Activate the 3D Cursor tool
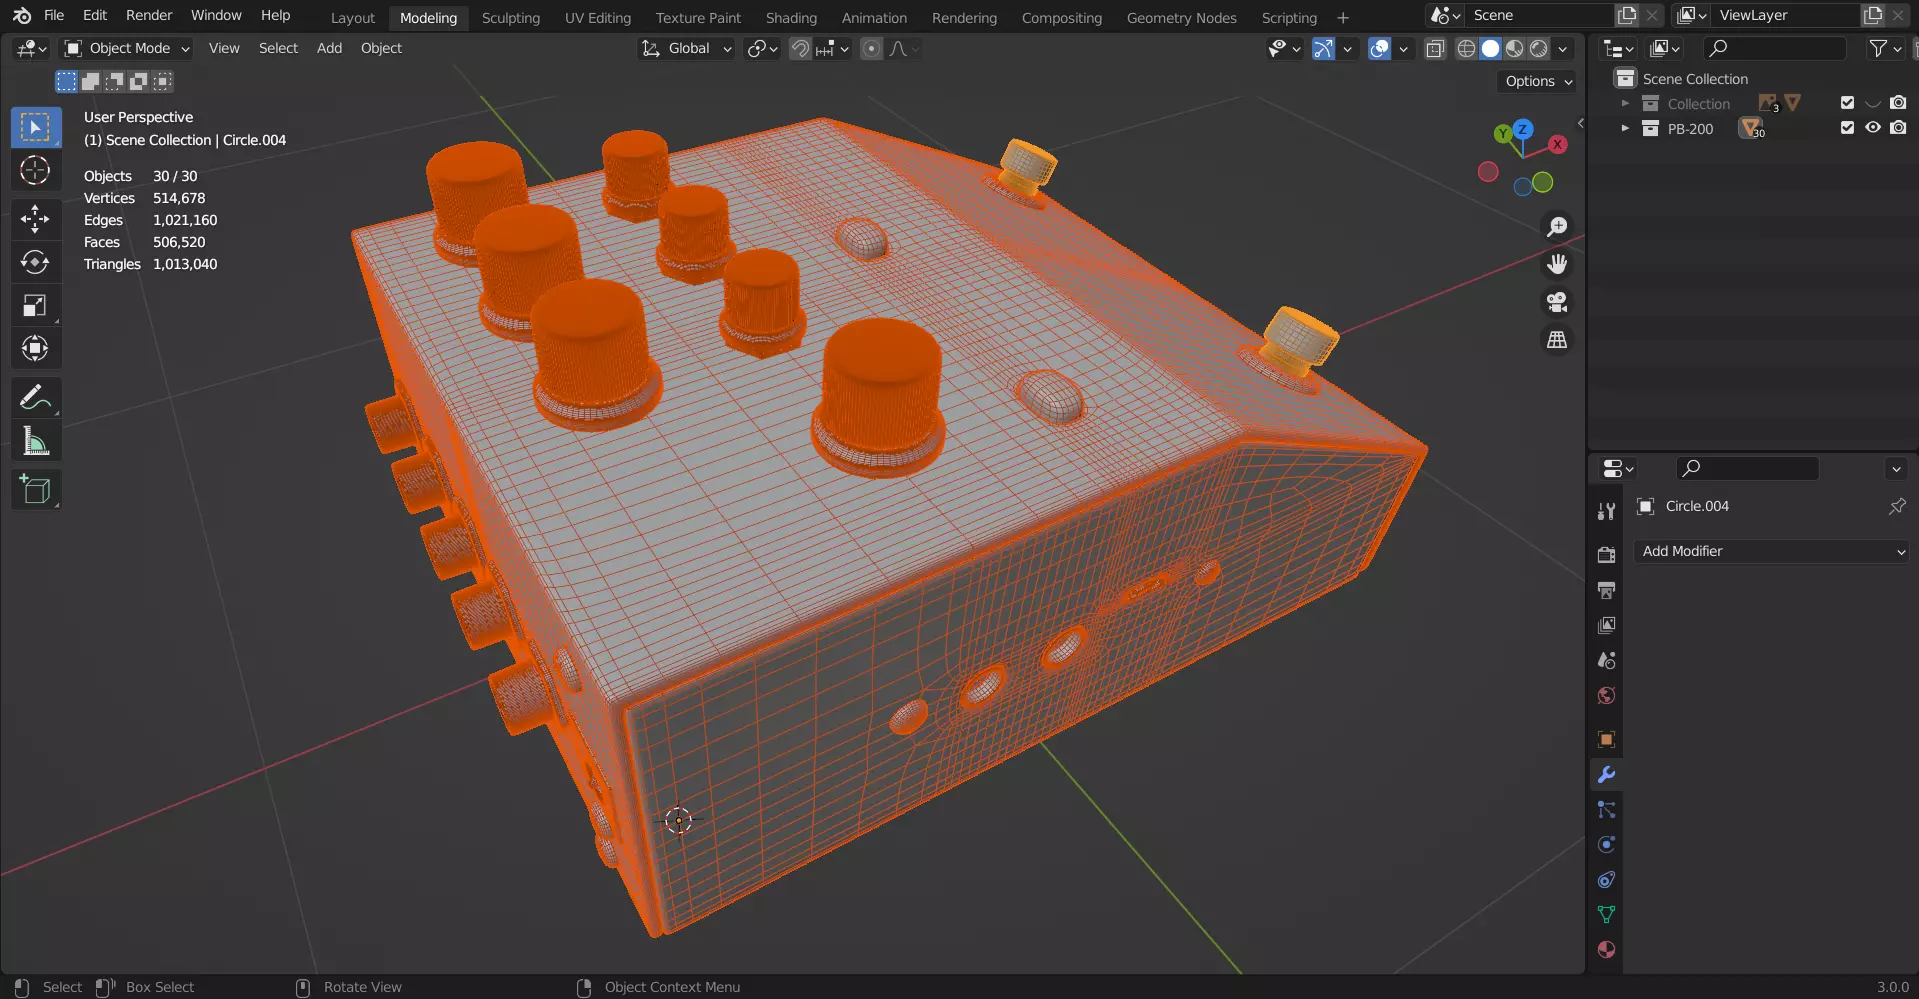The image size is (1919, 999). click(x=35, y=170)
